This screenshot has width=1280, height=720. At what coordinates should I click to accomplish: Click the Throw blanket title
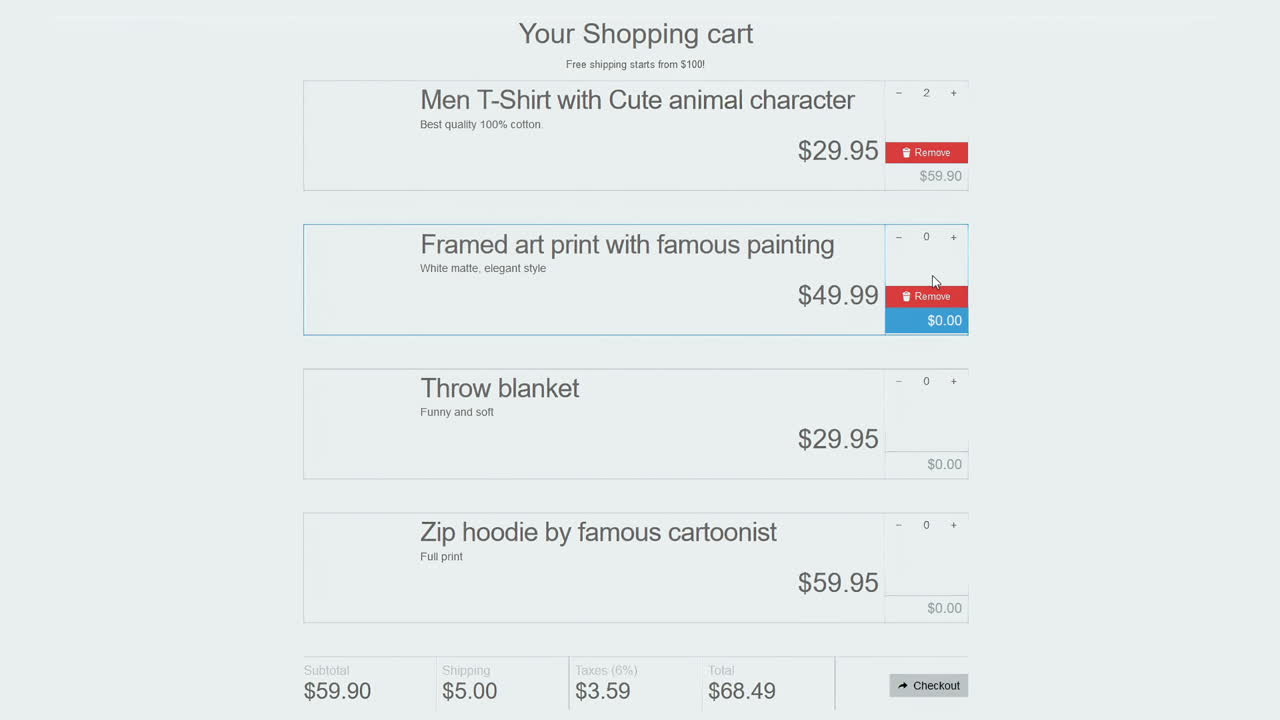point(499,389)
